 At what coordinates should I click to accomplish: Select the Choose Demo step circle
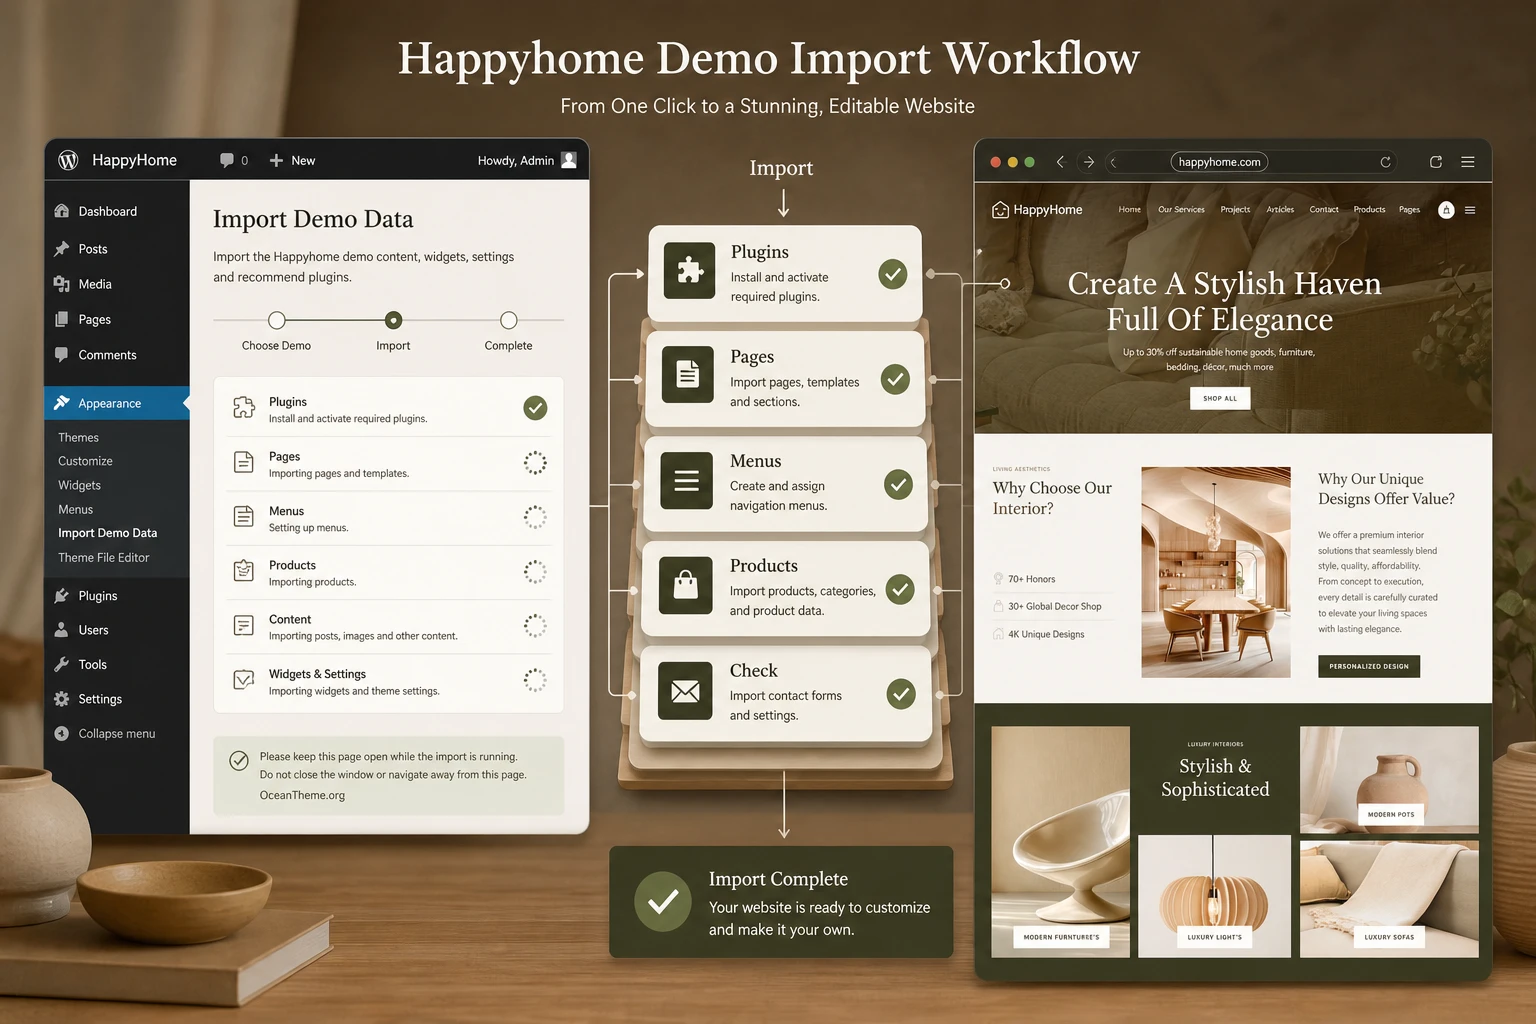pos(277,320)
